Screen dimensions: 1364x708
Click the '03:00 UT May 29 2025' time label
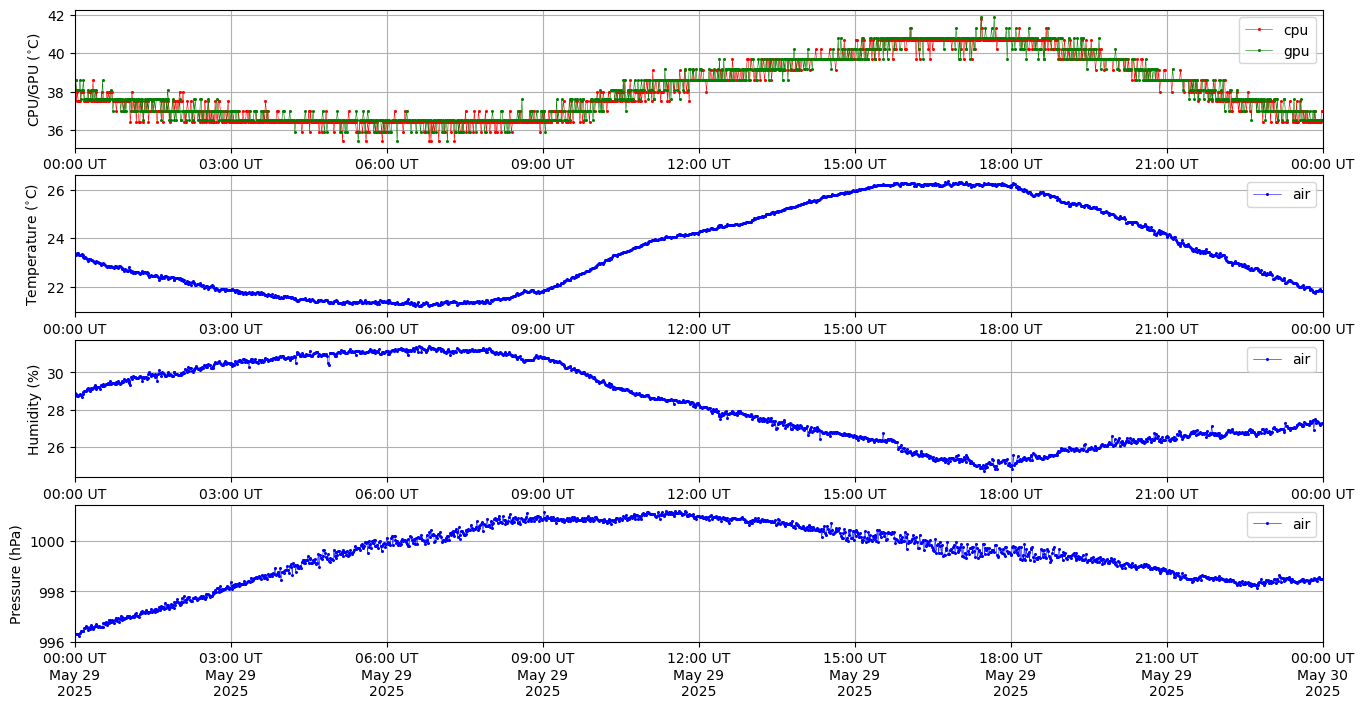[231, 674]
